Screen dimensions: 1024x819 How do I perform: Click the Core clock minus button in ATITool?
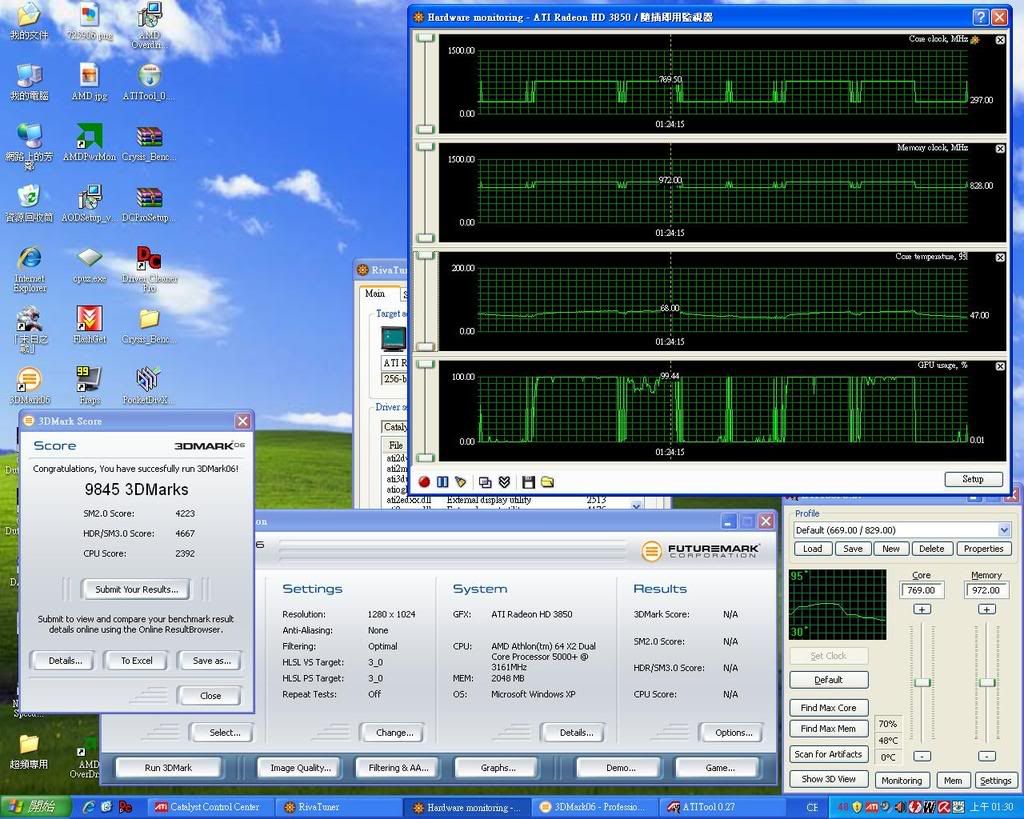(921, 756)
